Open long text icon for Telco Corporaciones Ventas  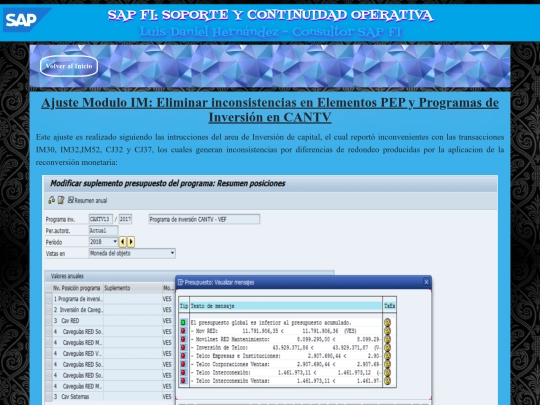[x=387, y=364]
